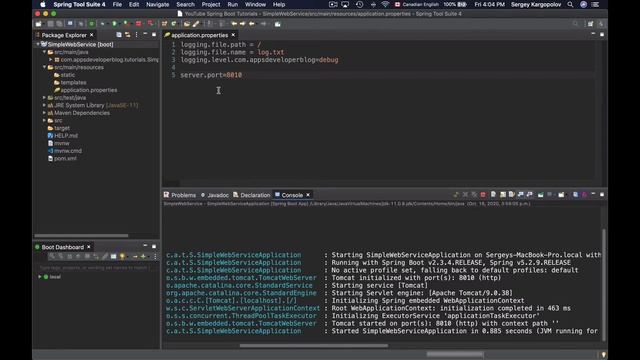The image size is (640, 360).
Task: Click the lightbulb tip icon in status bar
Action: pyautogui.click(x=603, y=355)
